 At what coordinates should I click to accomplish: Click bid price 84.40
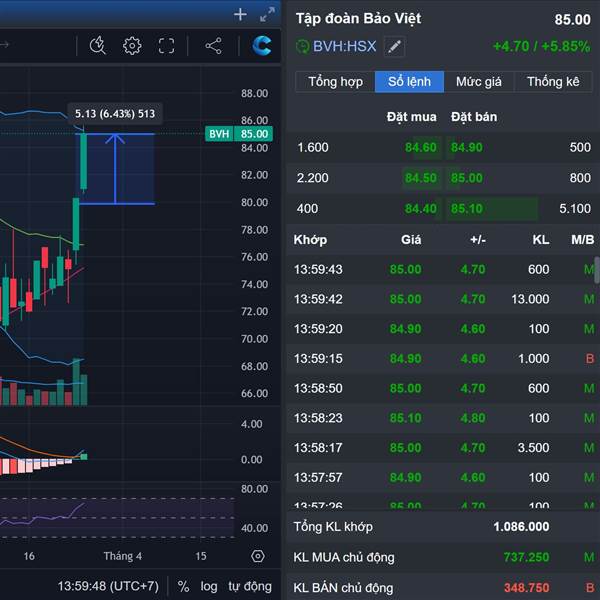pos(421,209)
